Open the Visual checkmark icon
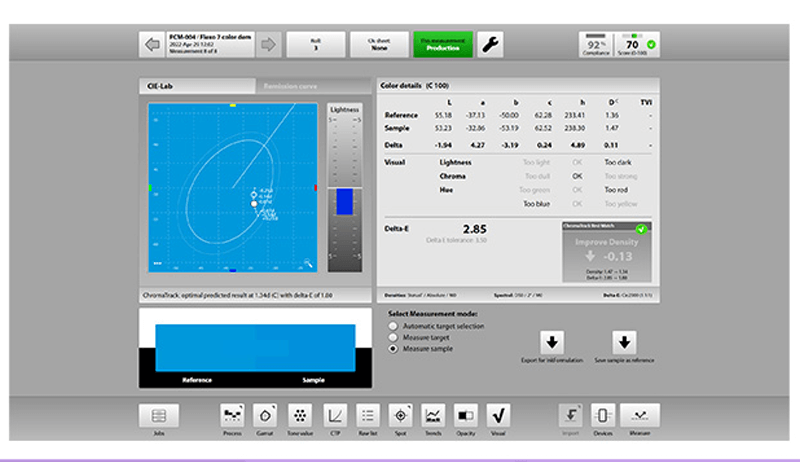 tap(498, 416)
